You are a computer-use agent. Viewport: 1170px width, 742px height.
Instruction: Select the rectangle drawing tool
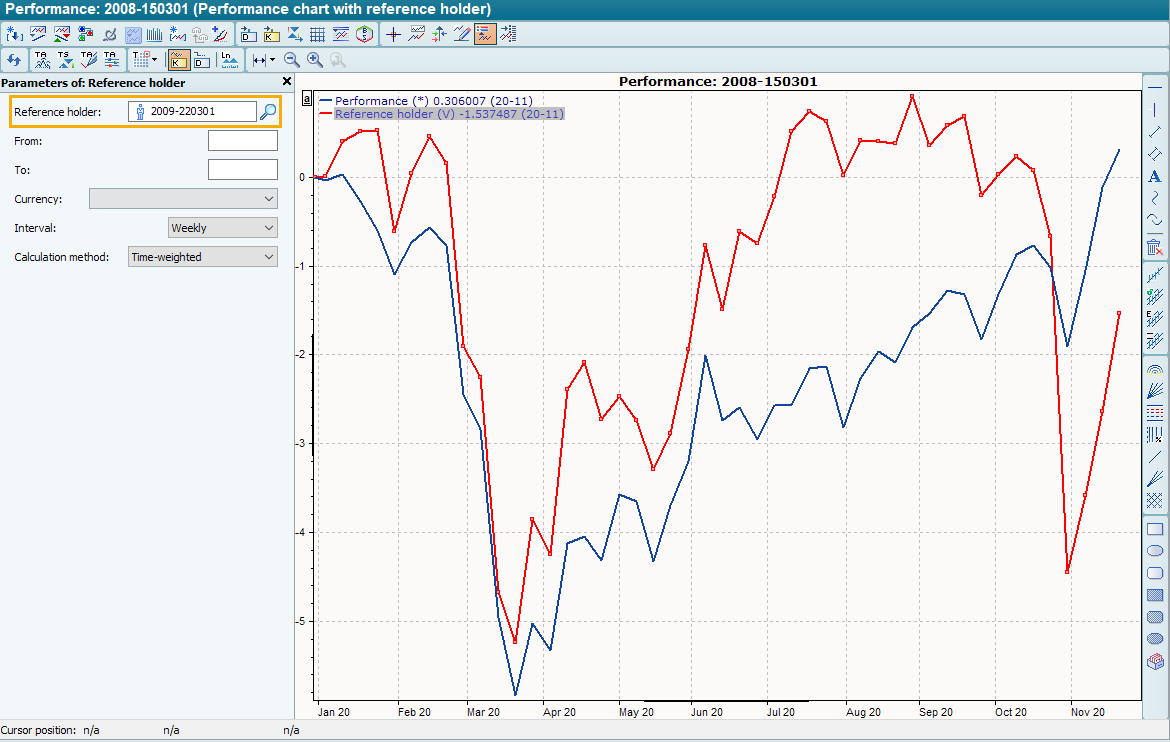(x=1154, y=529)
